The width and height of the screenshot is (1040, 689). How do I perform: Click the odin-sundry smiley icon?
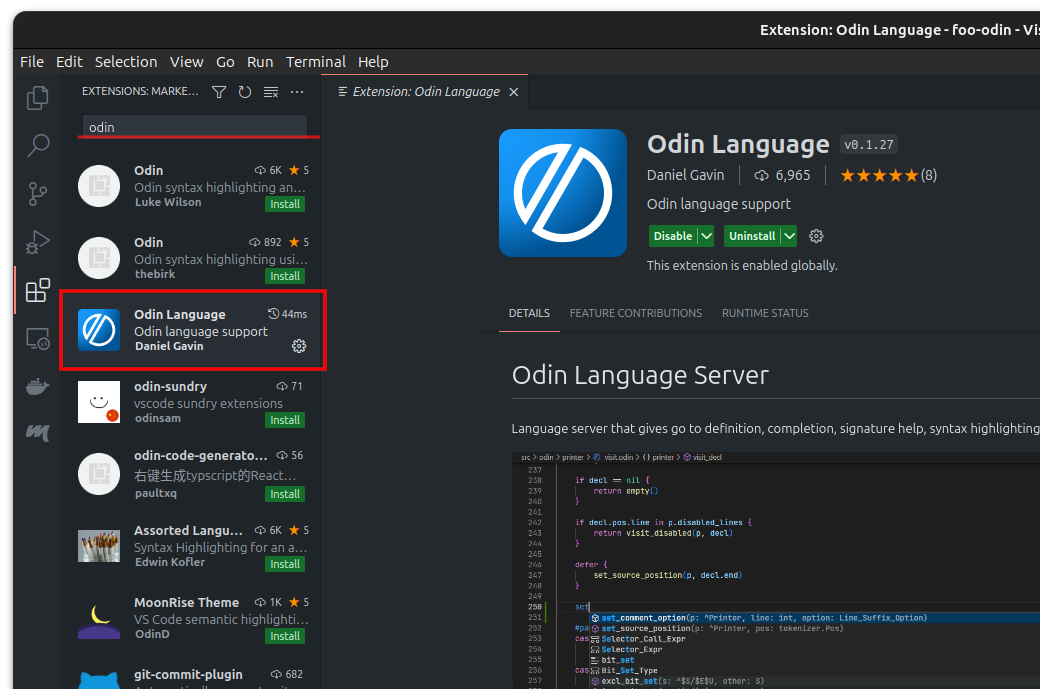tap(99, 402)
